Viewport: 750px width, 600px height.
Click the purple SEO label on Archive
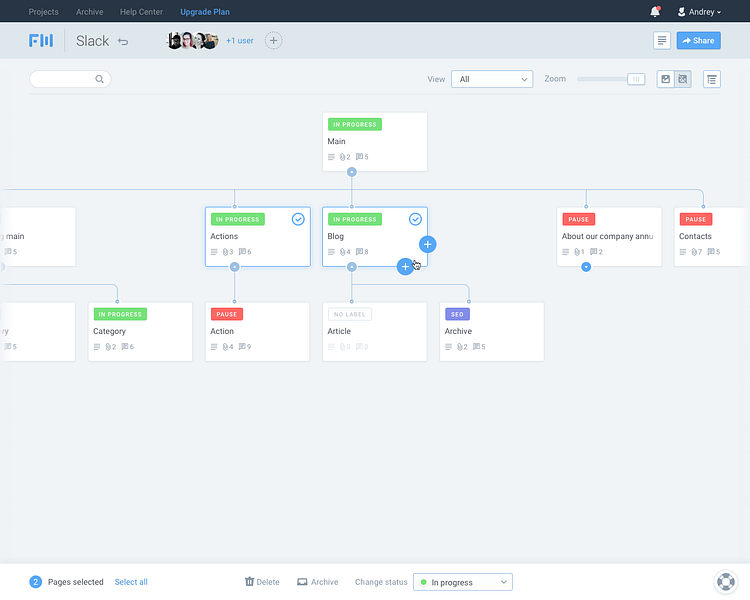[x=457, y=314]
